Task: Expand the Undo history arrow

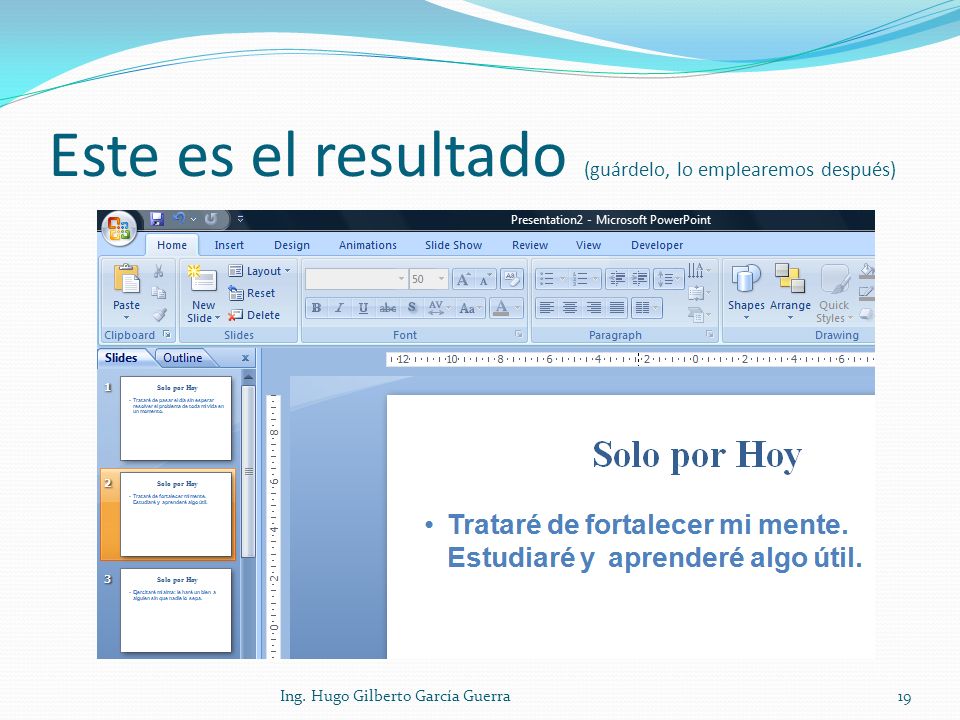Action: (x=193, y=219)
